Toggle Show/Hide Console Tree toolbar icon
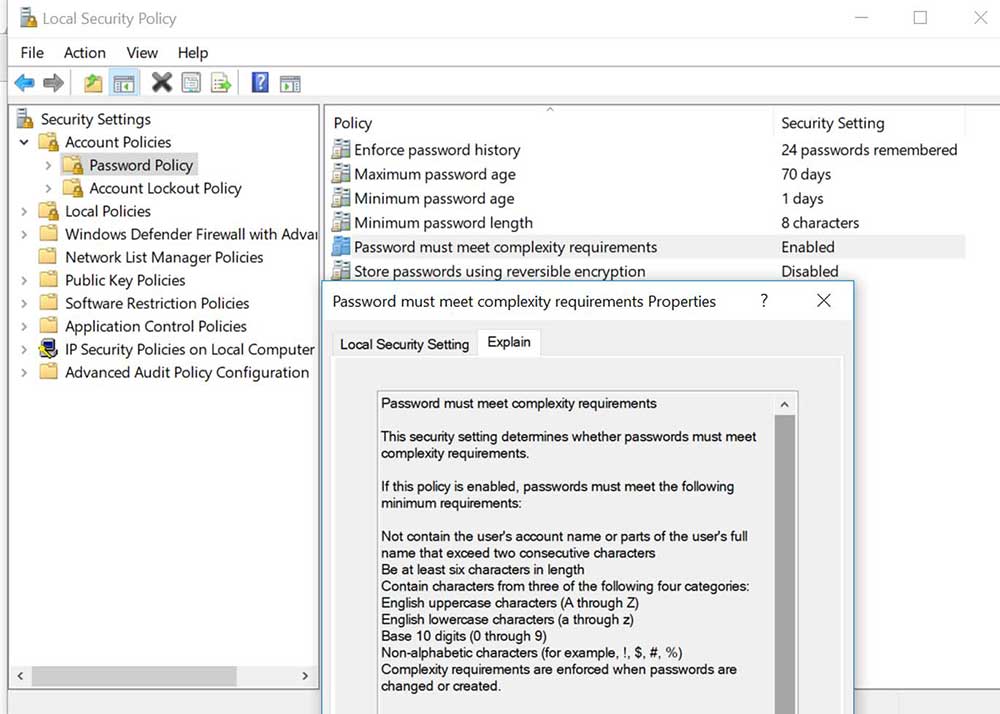Screen dimensions: 1000x714 coord(124,83)
